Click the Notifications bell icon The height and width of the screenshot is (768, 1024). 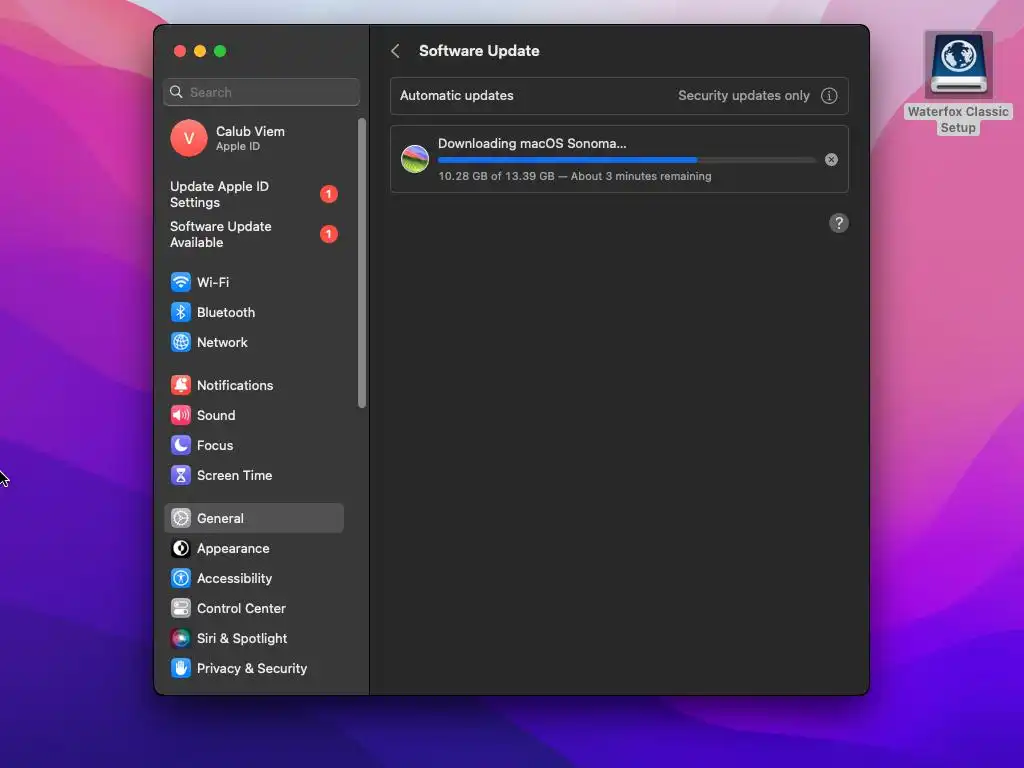click(x=181, y=385)
